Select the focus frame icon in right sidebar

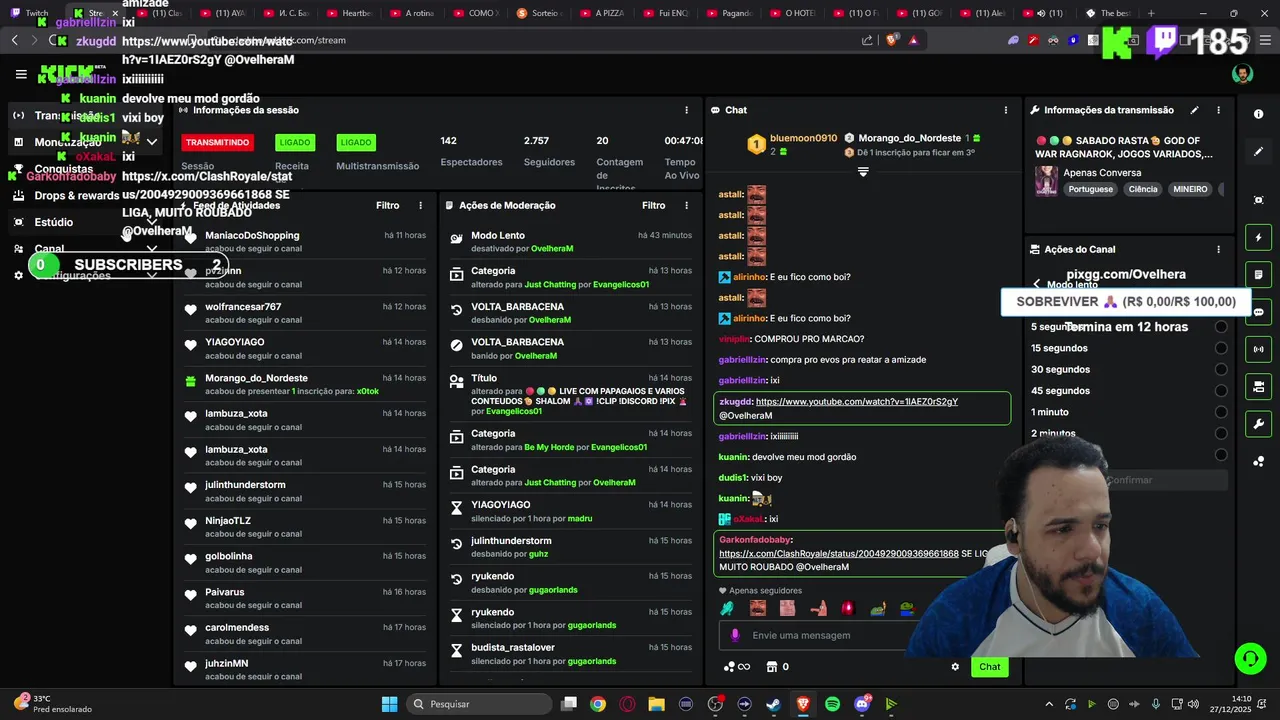point(1259,200)
